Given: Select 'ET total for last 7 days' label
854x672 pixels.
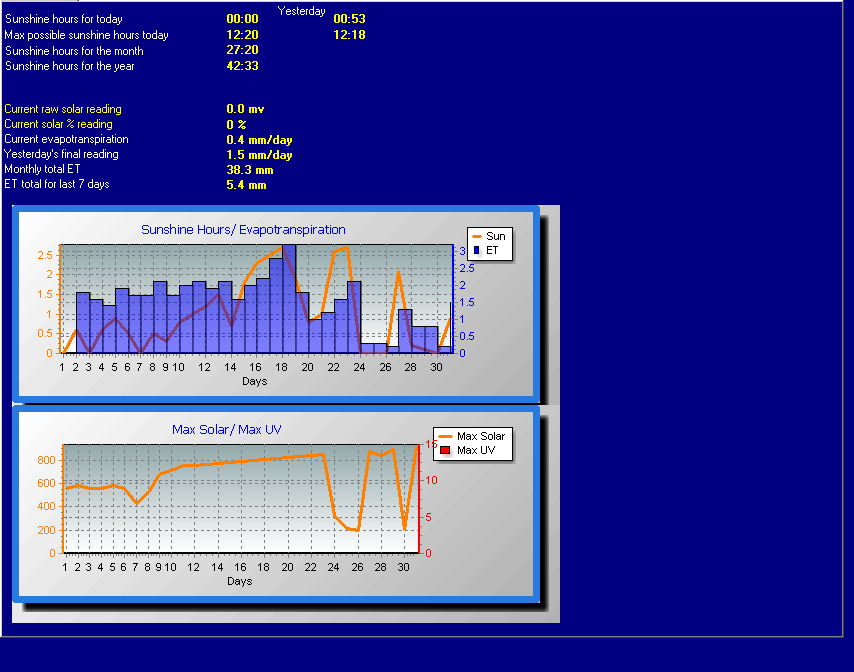Looking at the screenshot, I should [57, 184].
